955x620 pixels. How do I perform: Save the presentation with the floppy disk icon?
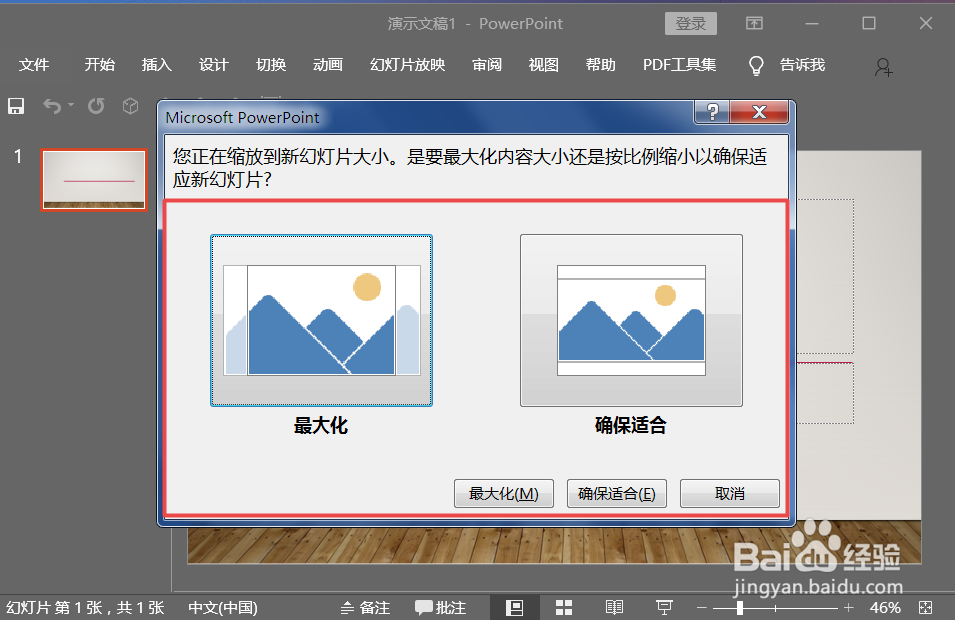click(16, 106)
